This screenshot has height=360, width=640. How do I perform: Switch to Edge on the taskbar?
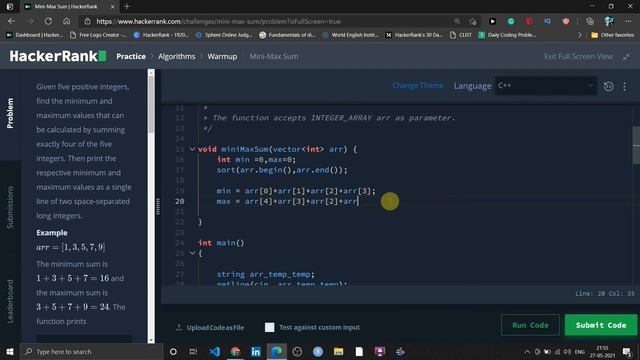click(276, 351)
